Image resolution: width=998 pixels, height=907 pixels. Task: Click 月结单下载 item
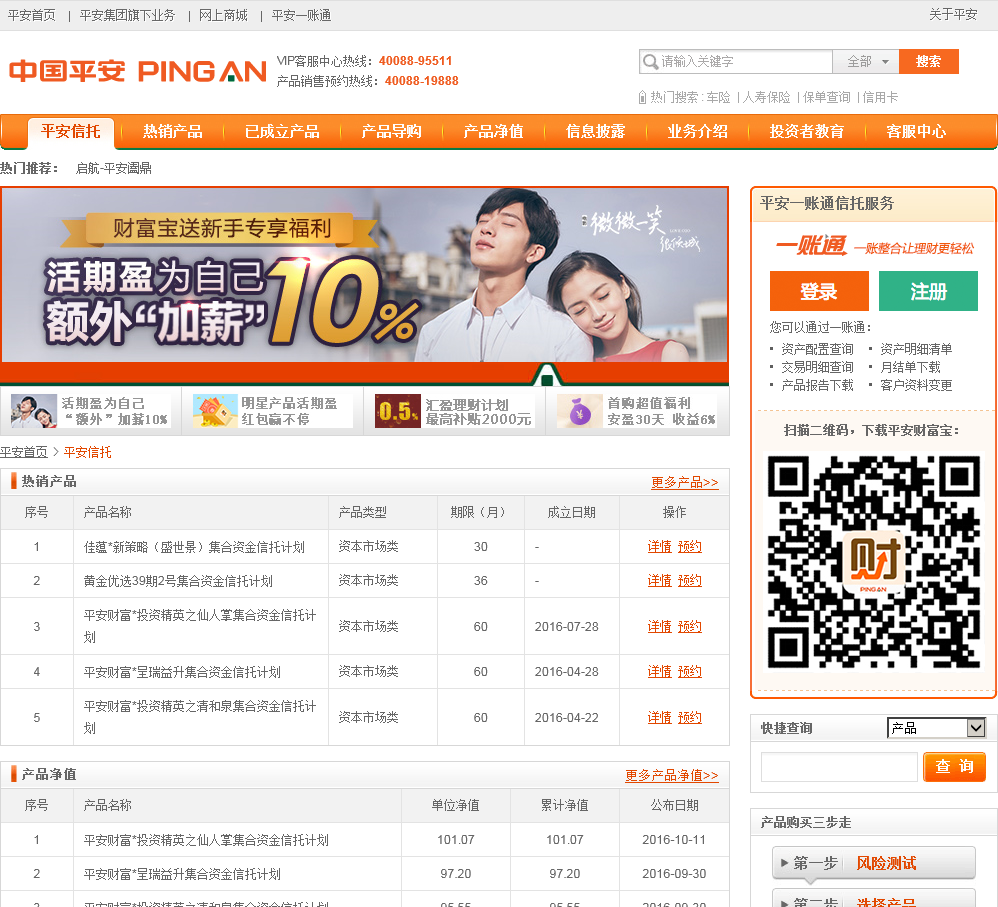(910, 367)
